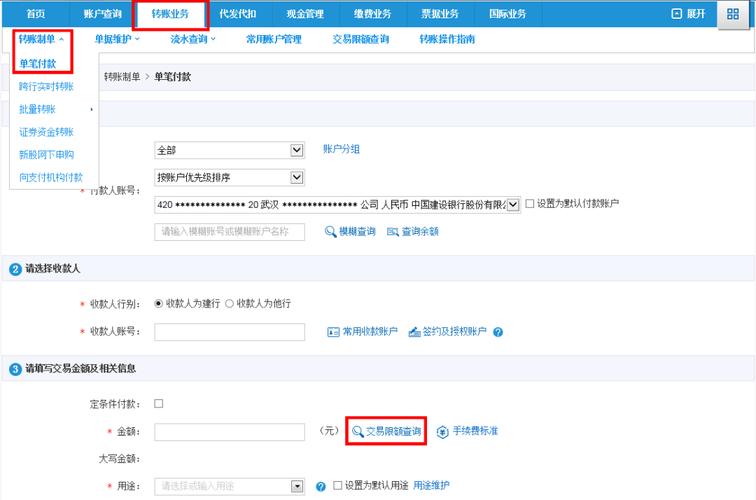Open the payer account number dropdown
The height and width of the screenshot is (500, 756).
click(x=337, y=204)
